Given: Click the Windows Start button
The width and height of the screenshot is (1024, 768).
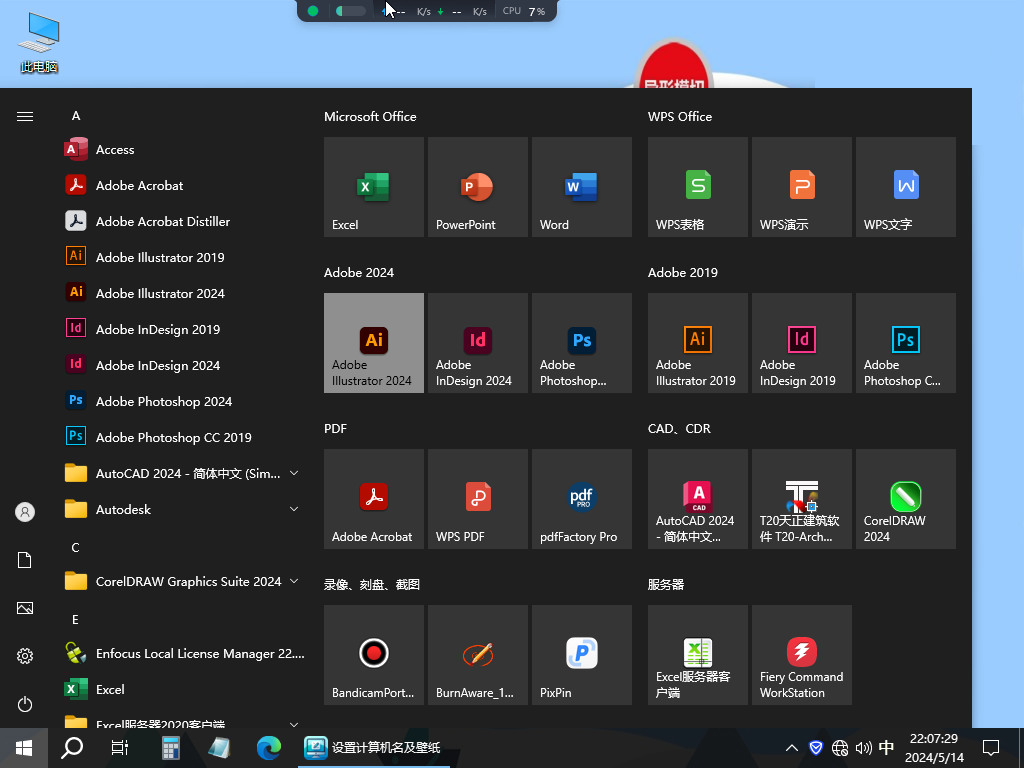Looking at the screenshot, I should pyautogui.click(x=24, y=748).
